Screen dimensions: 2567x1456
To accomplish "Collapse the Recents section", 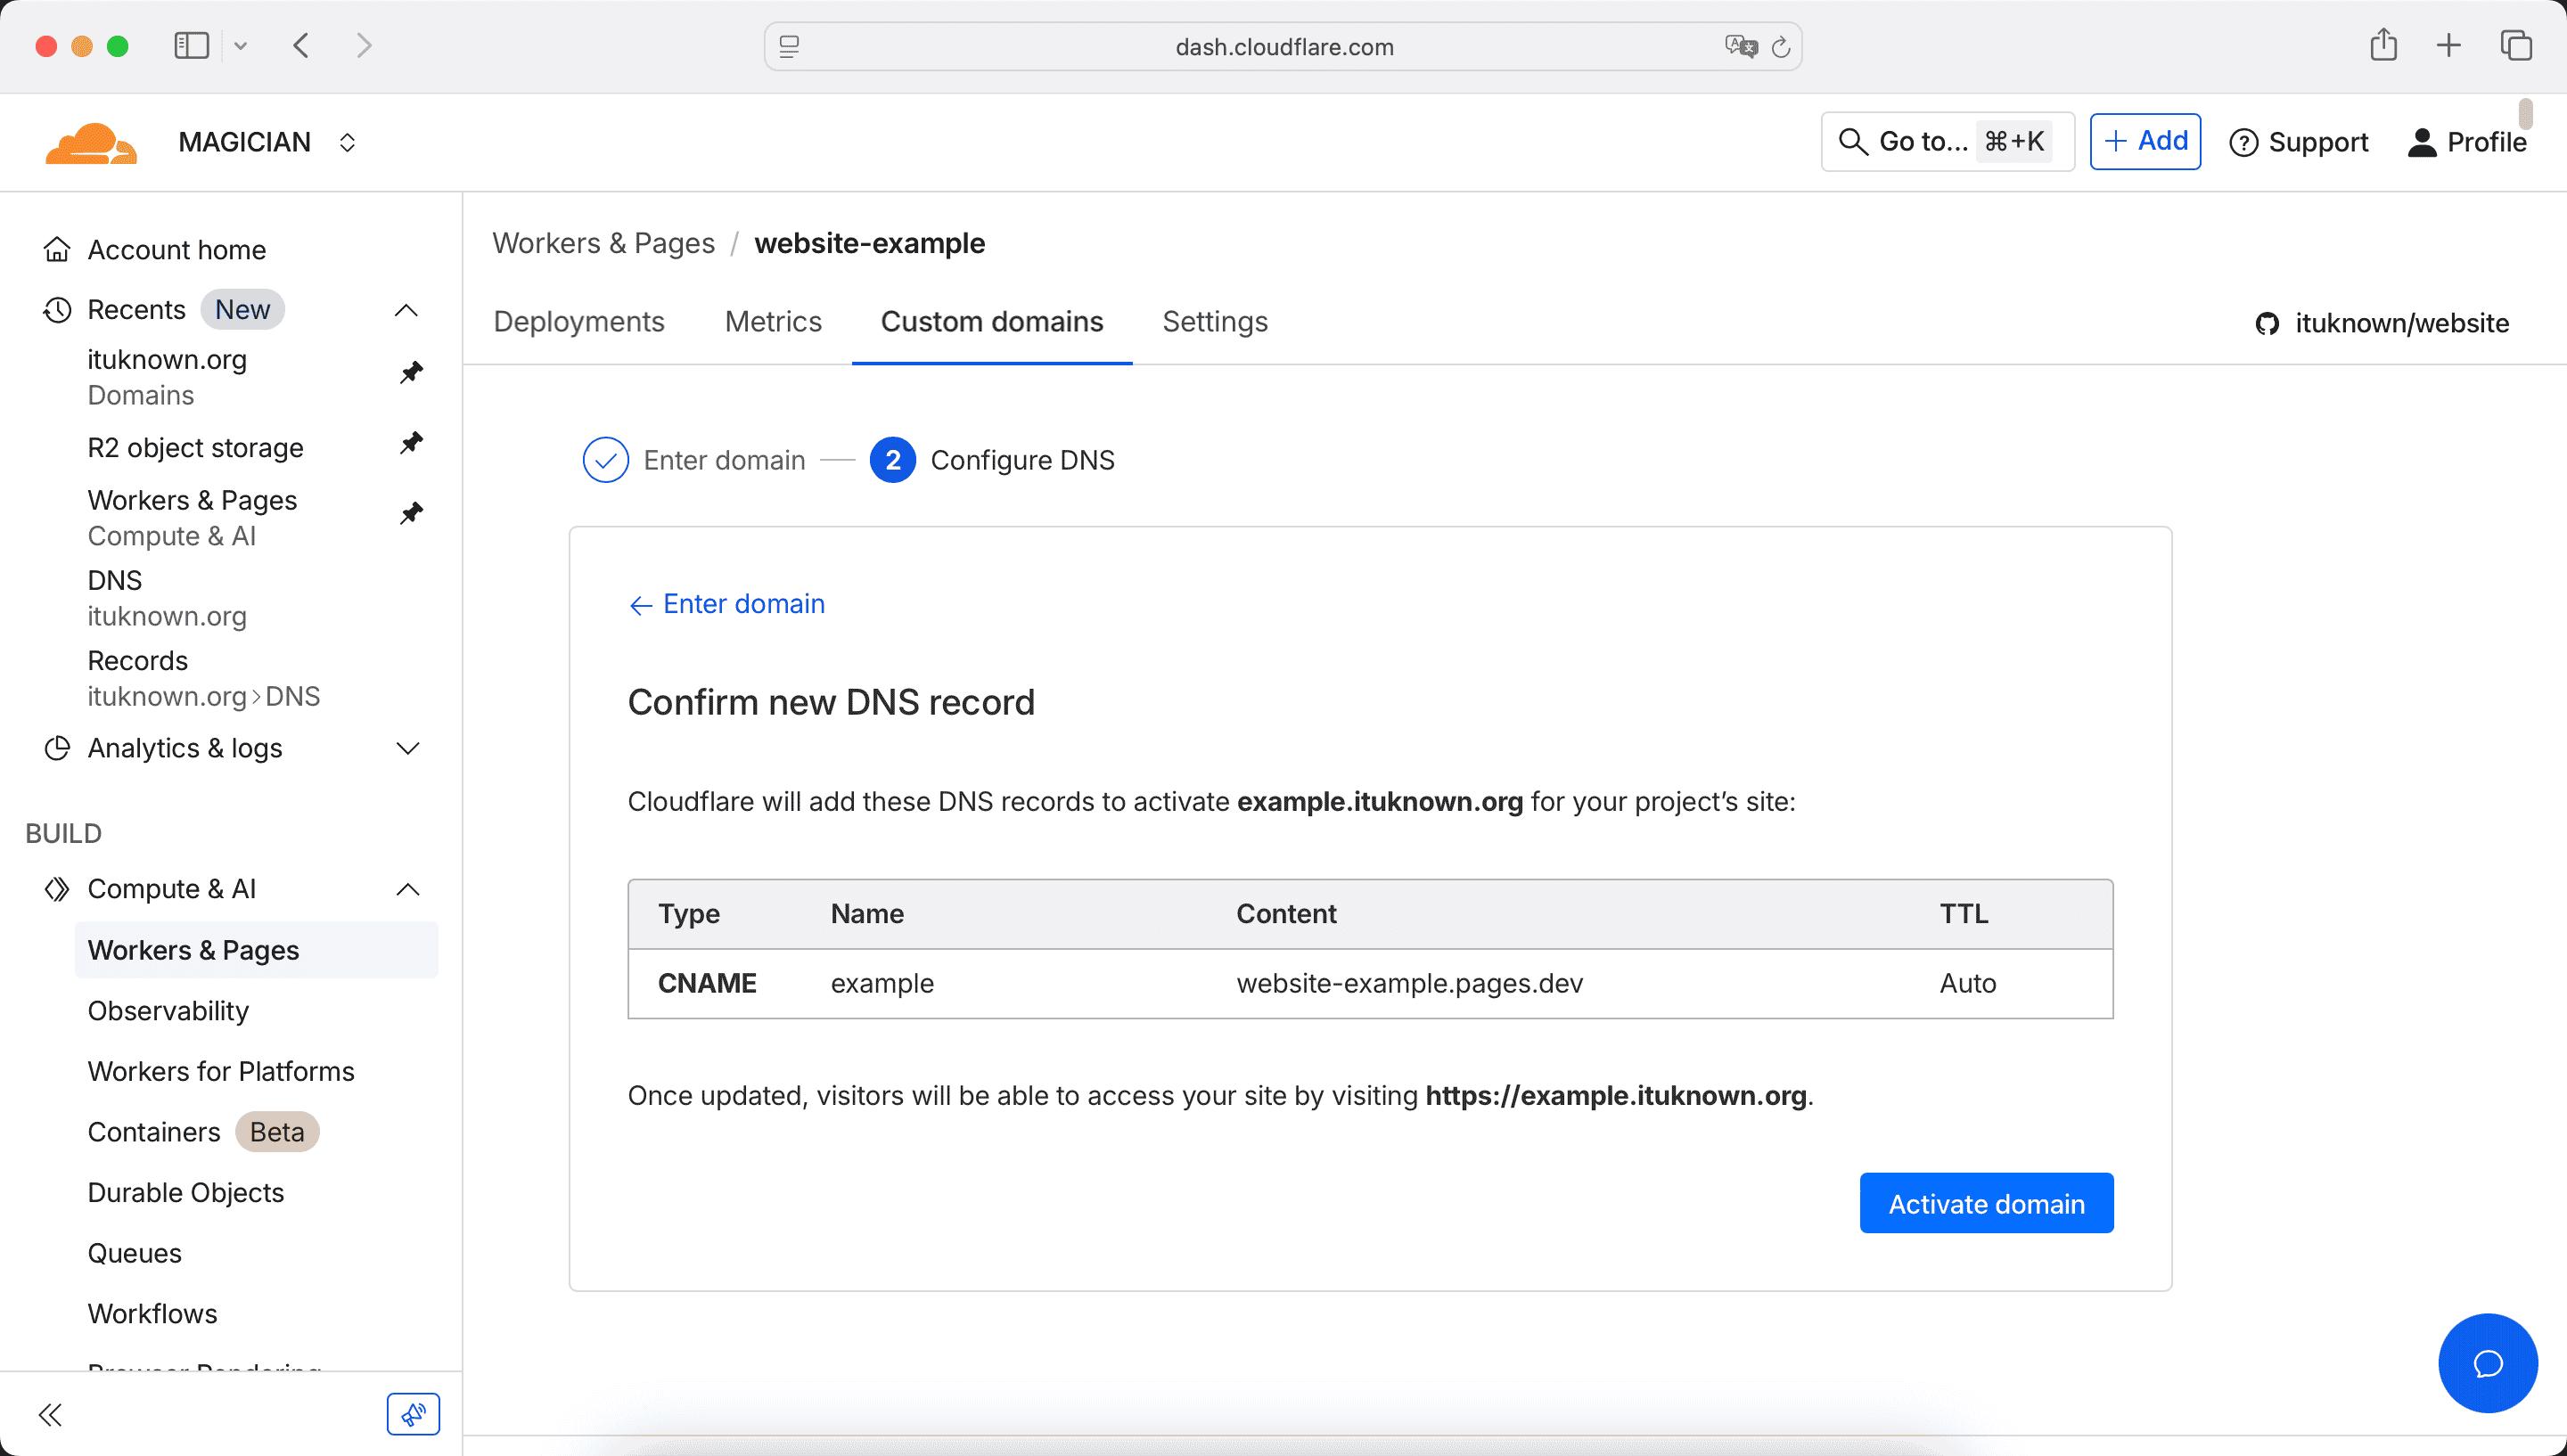I will pos(406,310).
